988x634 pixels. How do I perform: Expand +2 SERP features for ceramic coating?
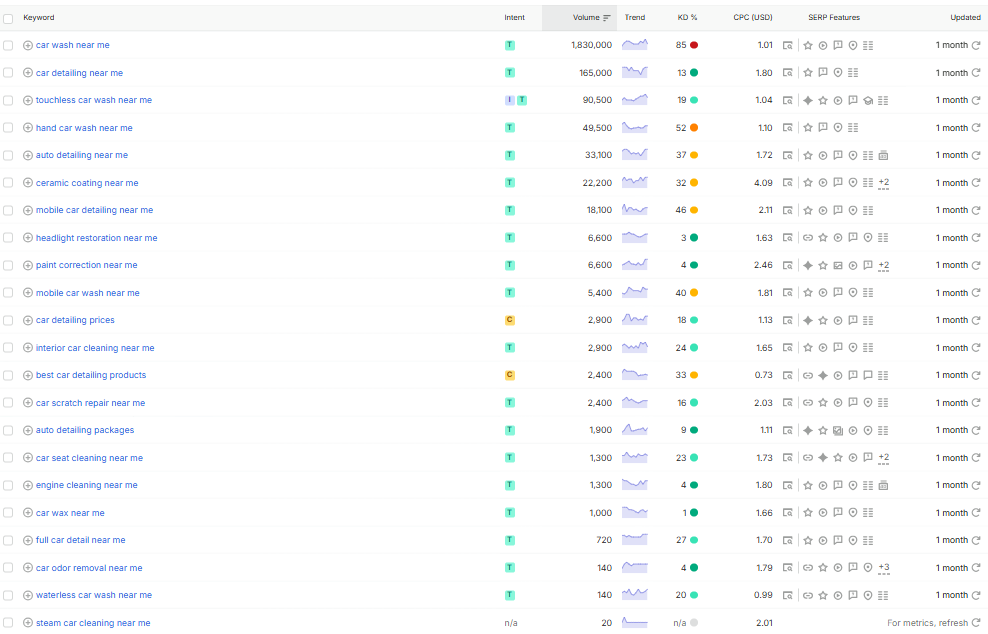click(883, 183)
